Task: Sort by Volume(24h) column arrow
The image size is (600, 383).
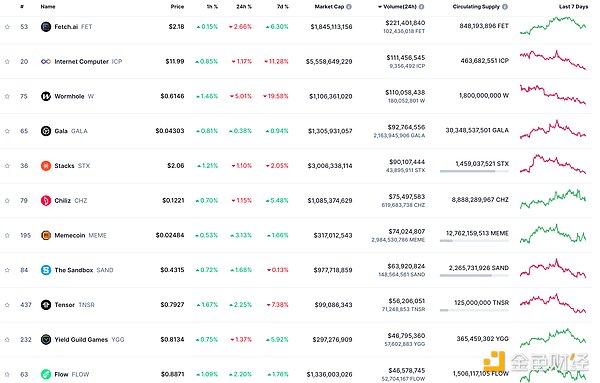Action: pos(380,7)
